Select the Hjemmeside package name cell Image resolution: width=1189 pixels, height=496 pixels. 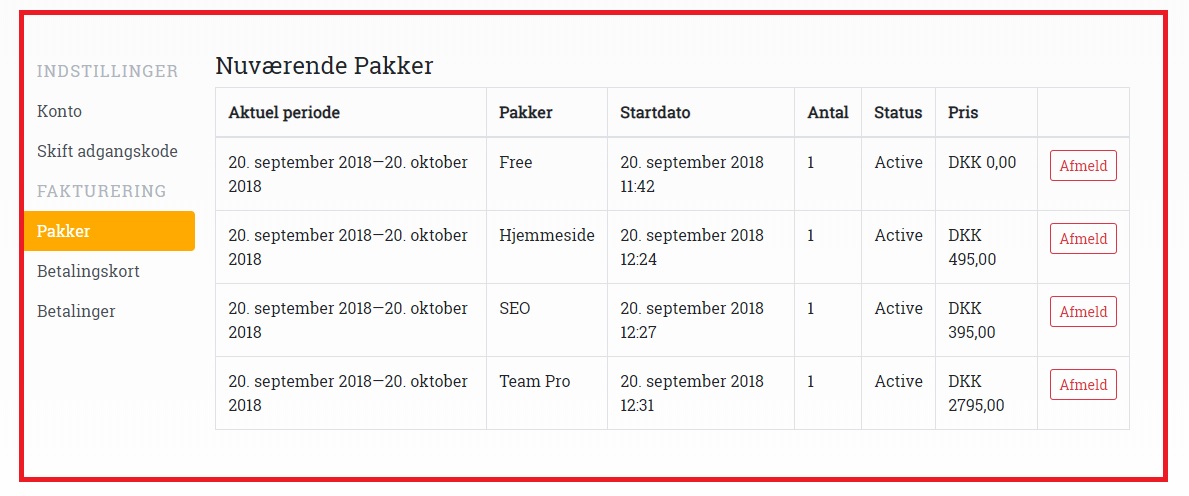(547, 235)
